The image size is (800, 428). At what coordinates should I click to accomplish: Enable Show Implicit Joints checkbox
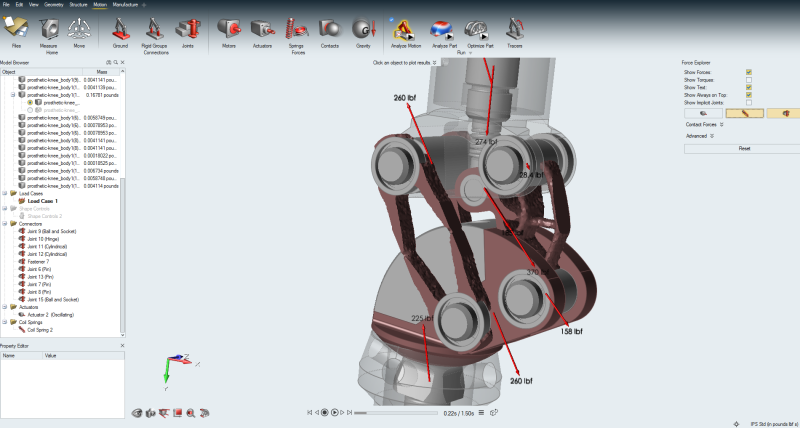click(x=748, y=103)
